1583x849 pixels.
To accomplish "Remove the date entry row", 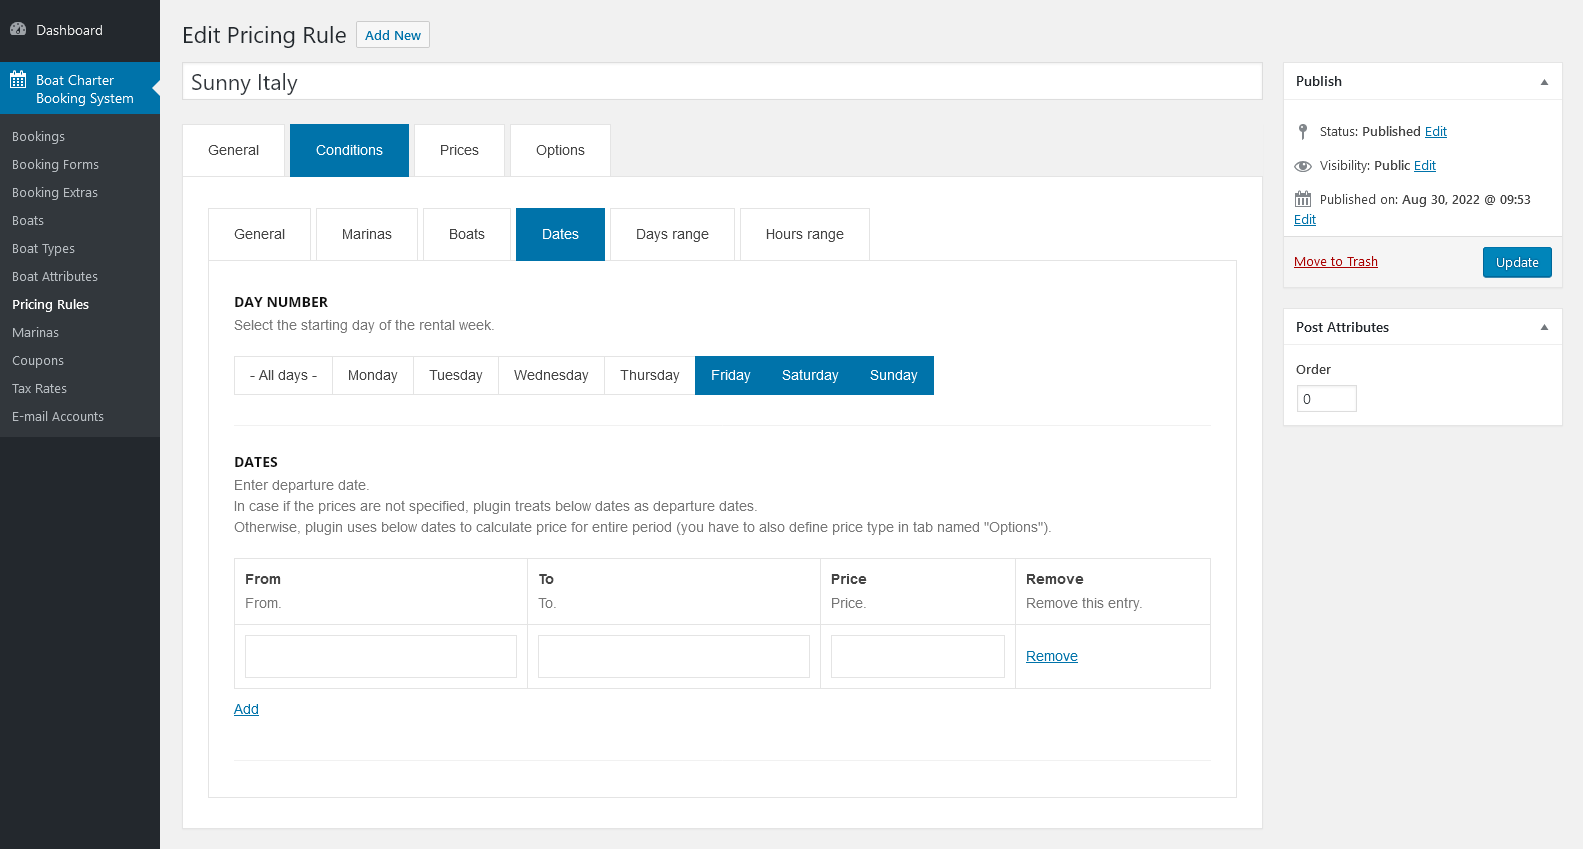I will click(x=1051, y=656).
